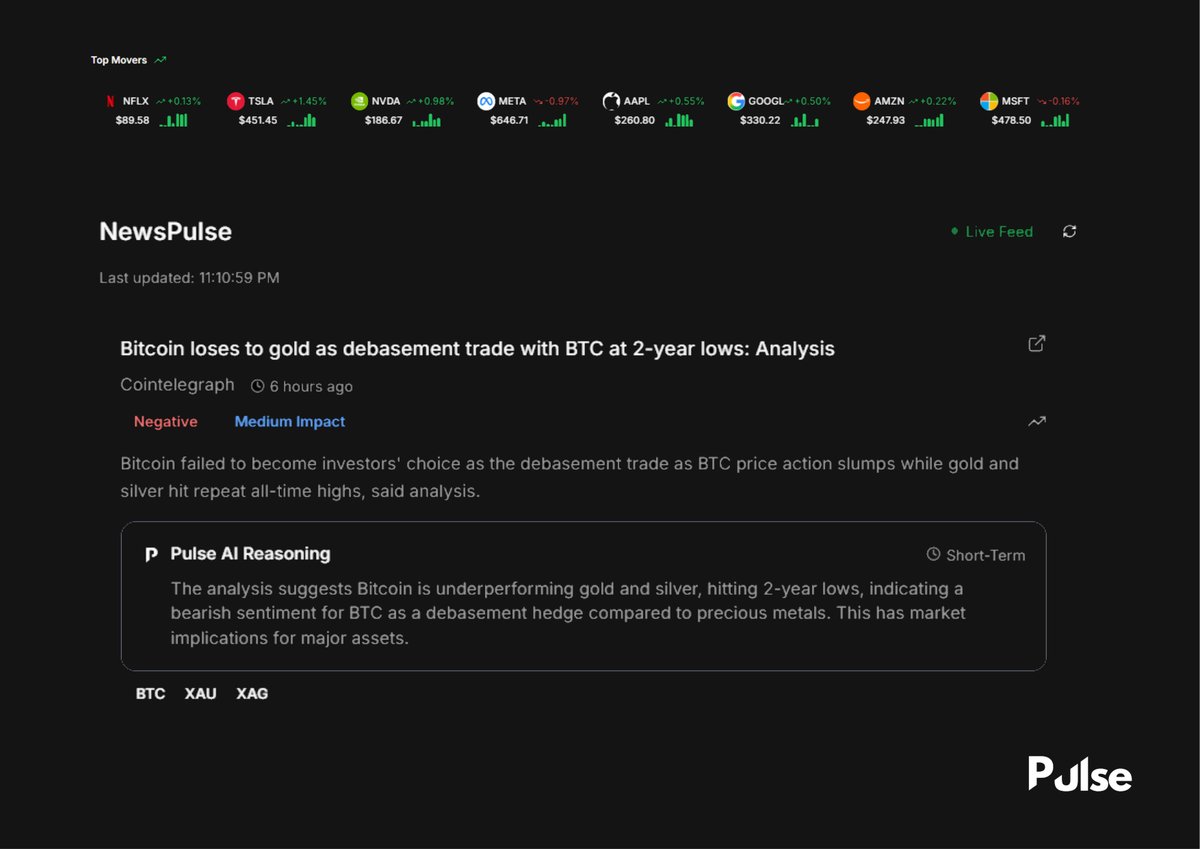Click the Last updated timestamp
Image resolution: width=1200 pixels, height=849 pixels.
tap(189, 278)
